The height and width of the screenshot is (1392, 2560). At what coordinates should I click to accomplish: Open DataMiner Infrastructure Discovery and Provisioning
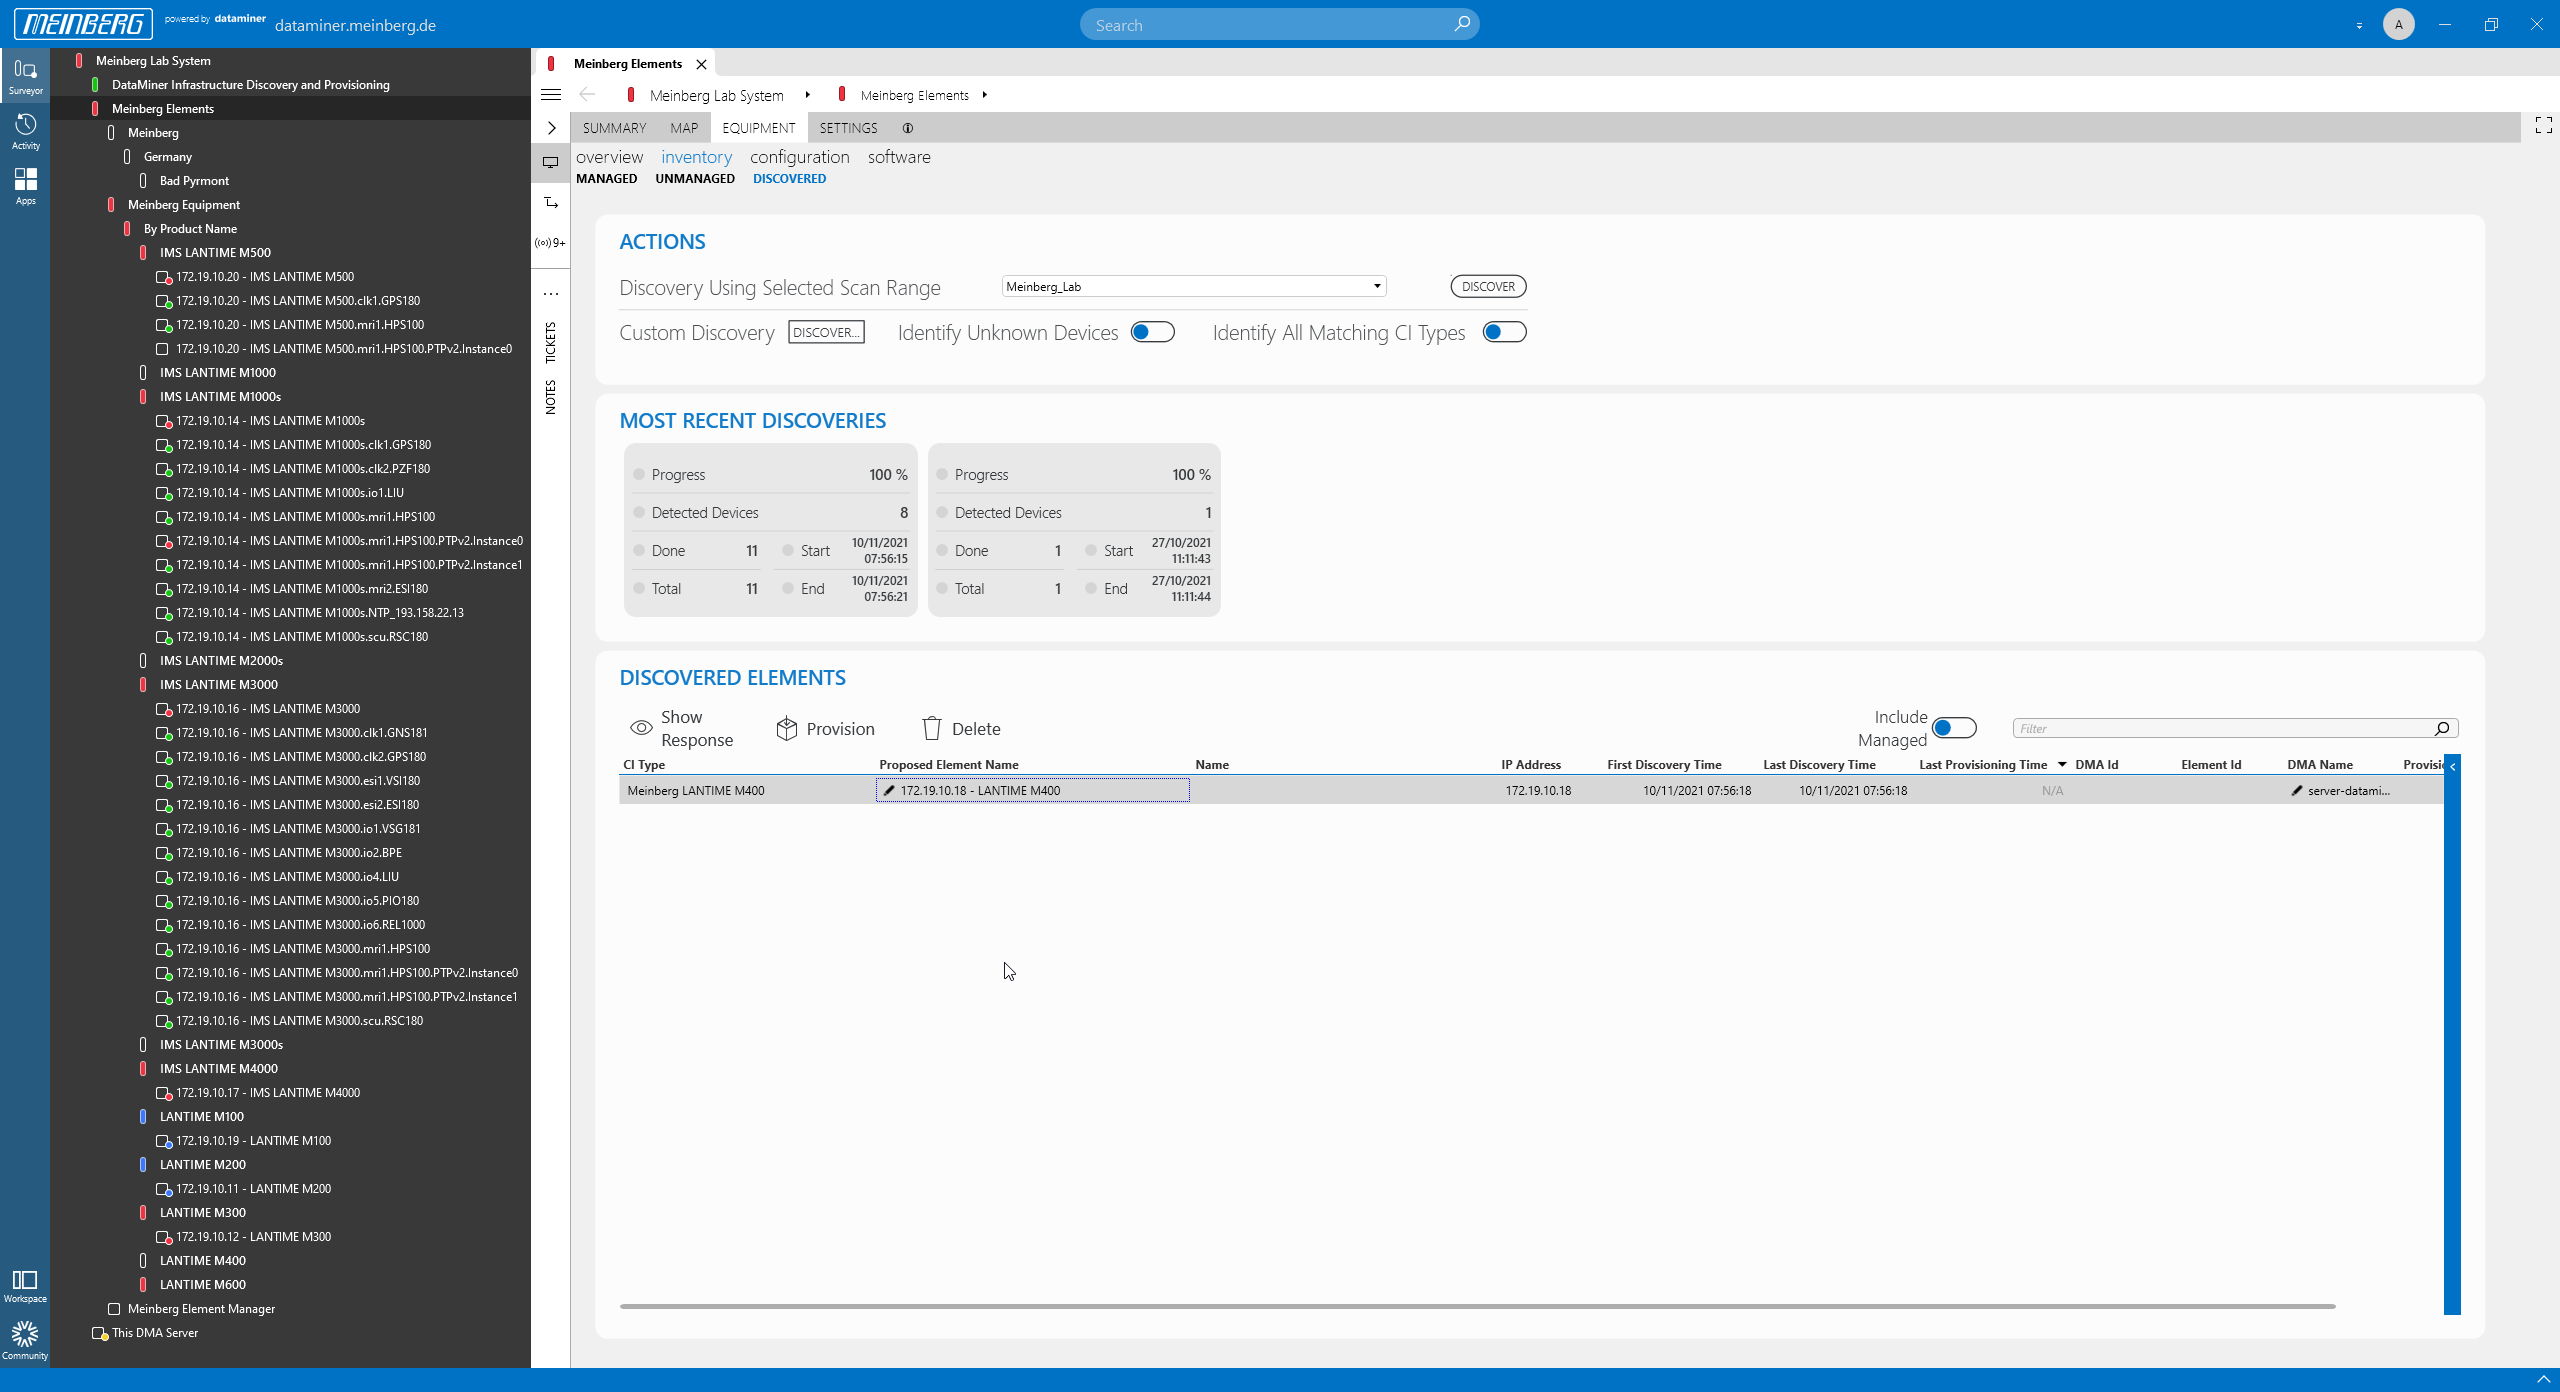(x=250, y=85)
